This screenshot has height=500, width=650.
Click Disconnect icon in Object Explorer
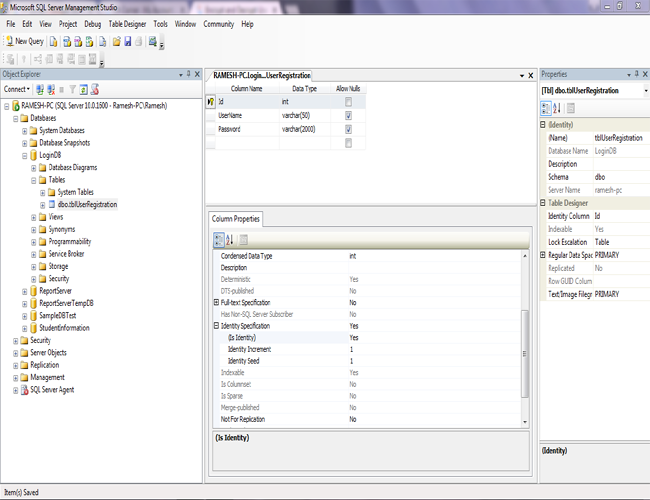51,89
